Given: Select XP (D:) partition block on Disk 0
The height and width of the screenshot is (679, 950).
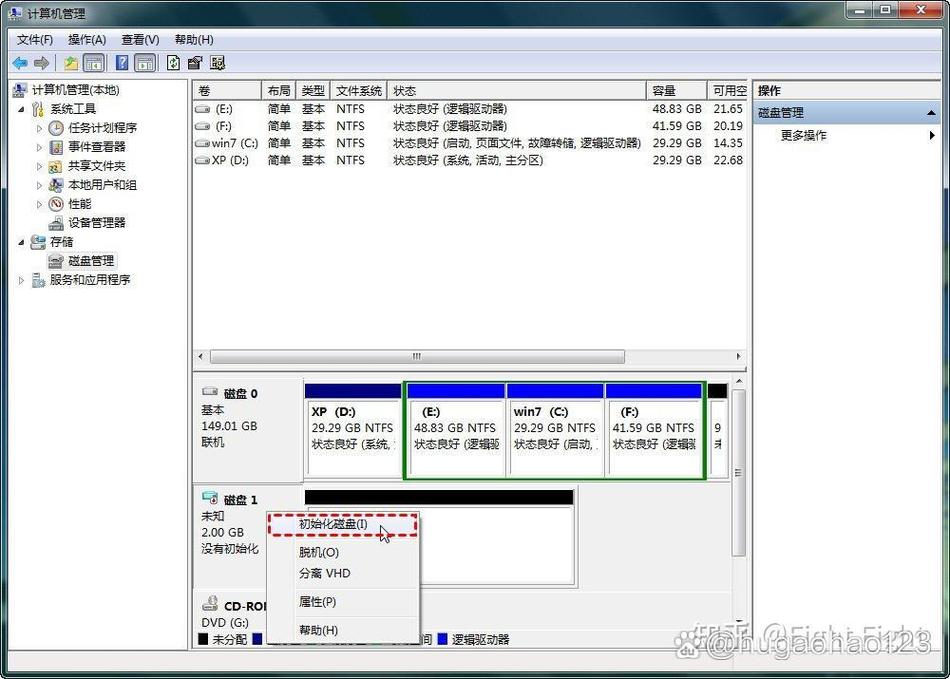Looking at the screenshot, I should 353,430.
